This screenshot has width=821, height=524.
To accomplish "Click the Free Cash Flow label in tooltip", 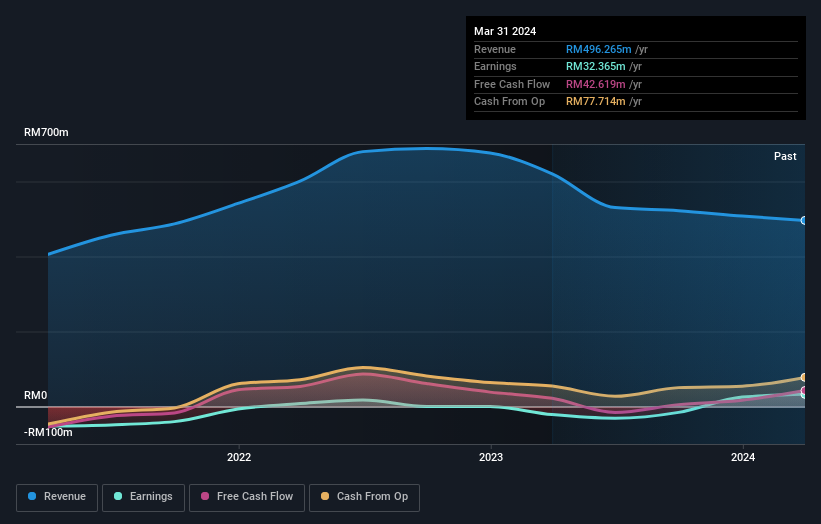I will [x=512, y=84].
